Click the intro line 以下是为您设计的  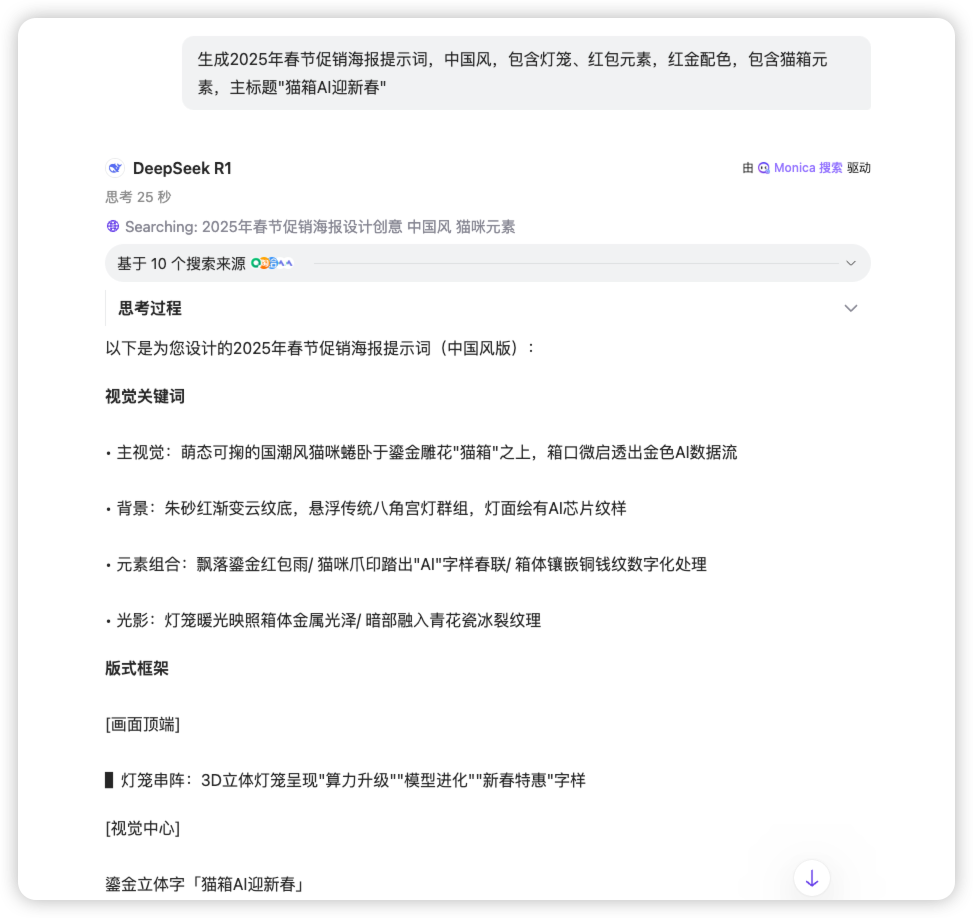tap(320, 348)
